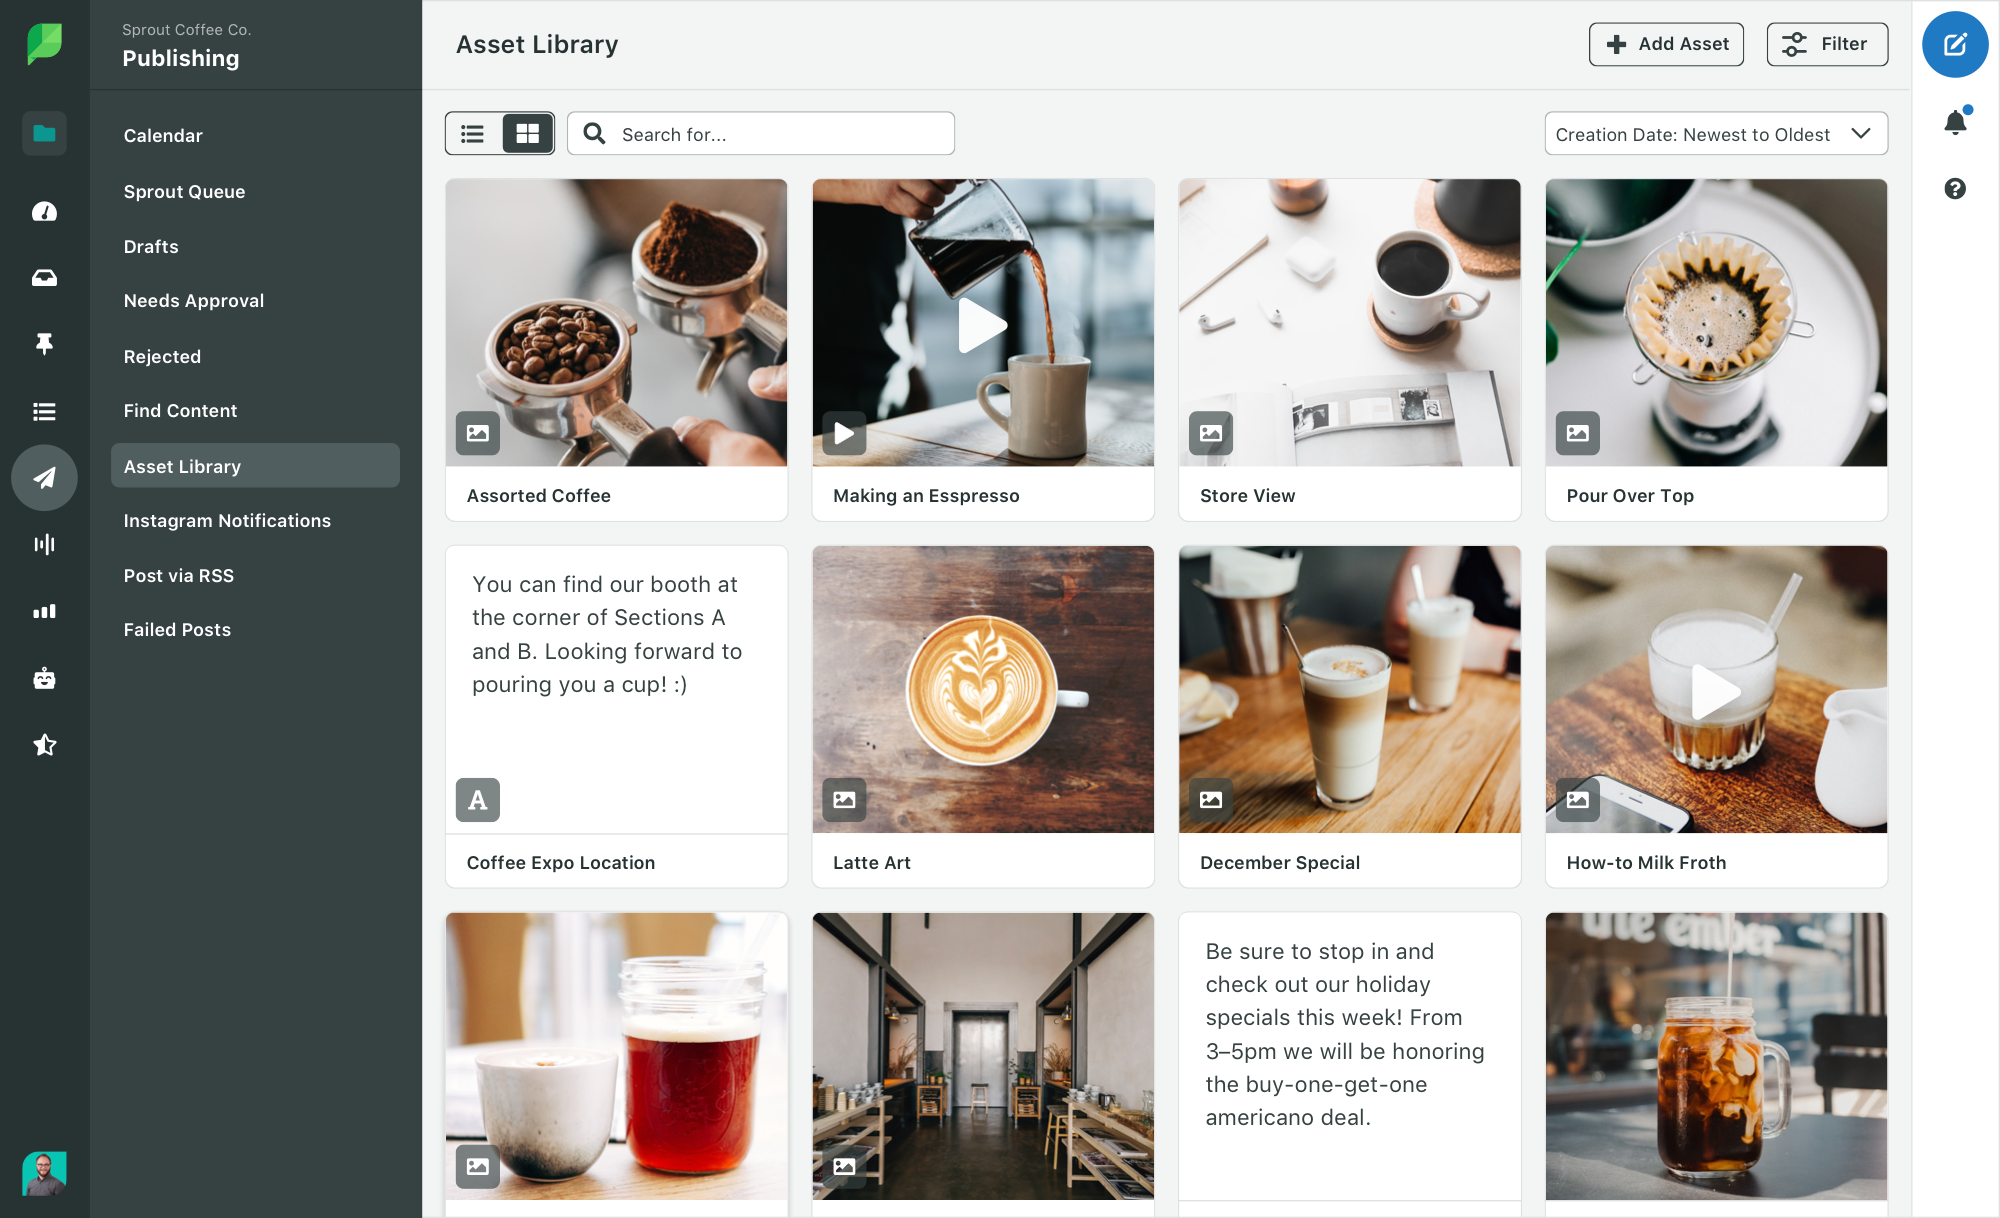
Task: Click the Find Content button
Action: 181,410
